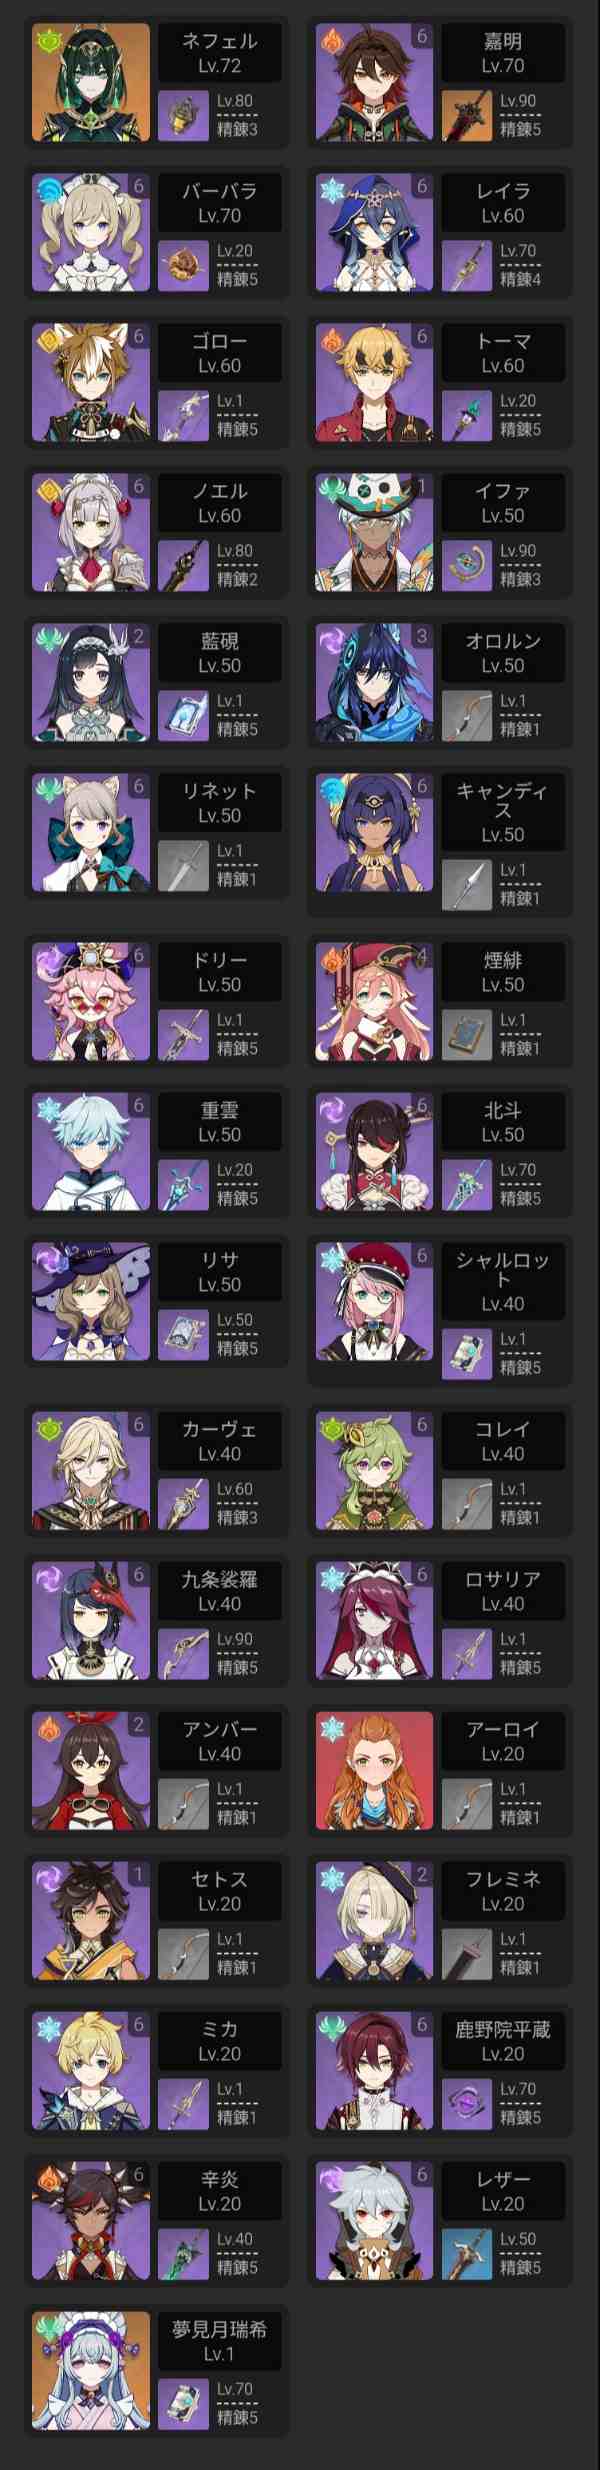The image size is (600, 2470).
Task: Click リサ's catalyst weapon icon
Action: point(183,1335)
